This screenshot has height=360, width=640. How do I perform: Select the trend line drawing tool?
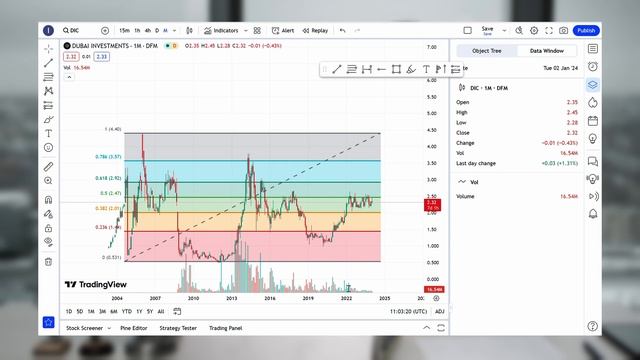tap(49, 62)
